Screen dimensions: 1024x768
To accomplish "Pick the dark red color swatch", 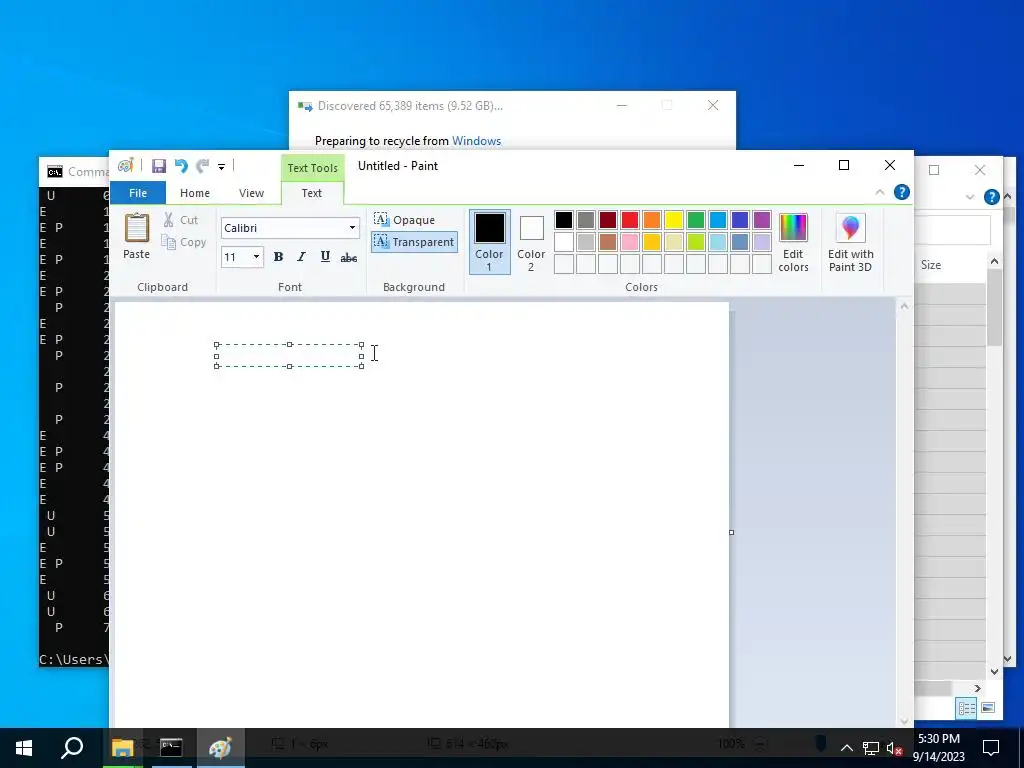I will click(608, 220).
